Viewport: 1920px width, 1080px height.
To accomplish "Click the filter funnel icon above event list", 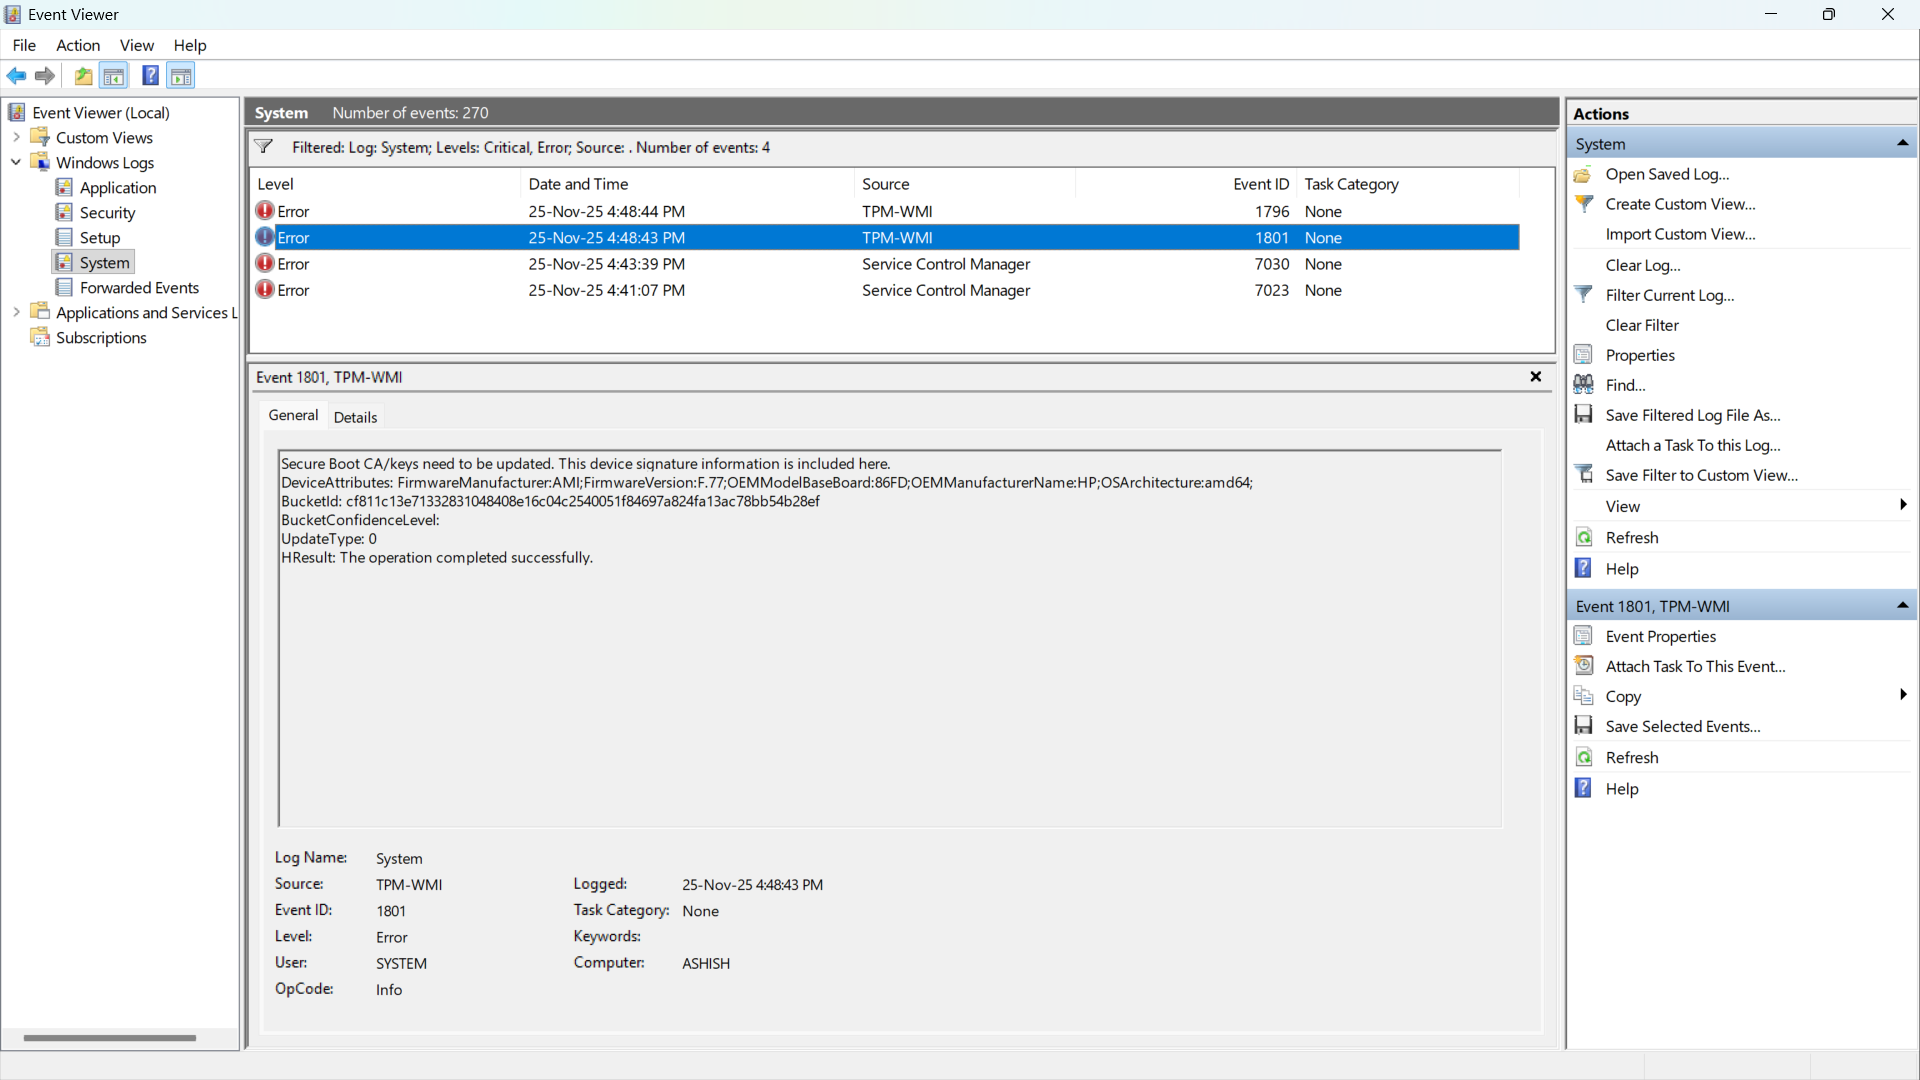I will click(x=264, y=147).
